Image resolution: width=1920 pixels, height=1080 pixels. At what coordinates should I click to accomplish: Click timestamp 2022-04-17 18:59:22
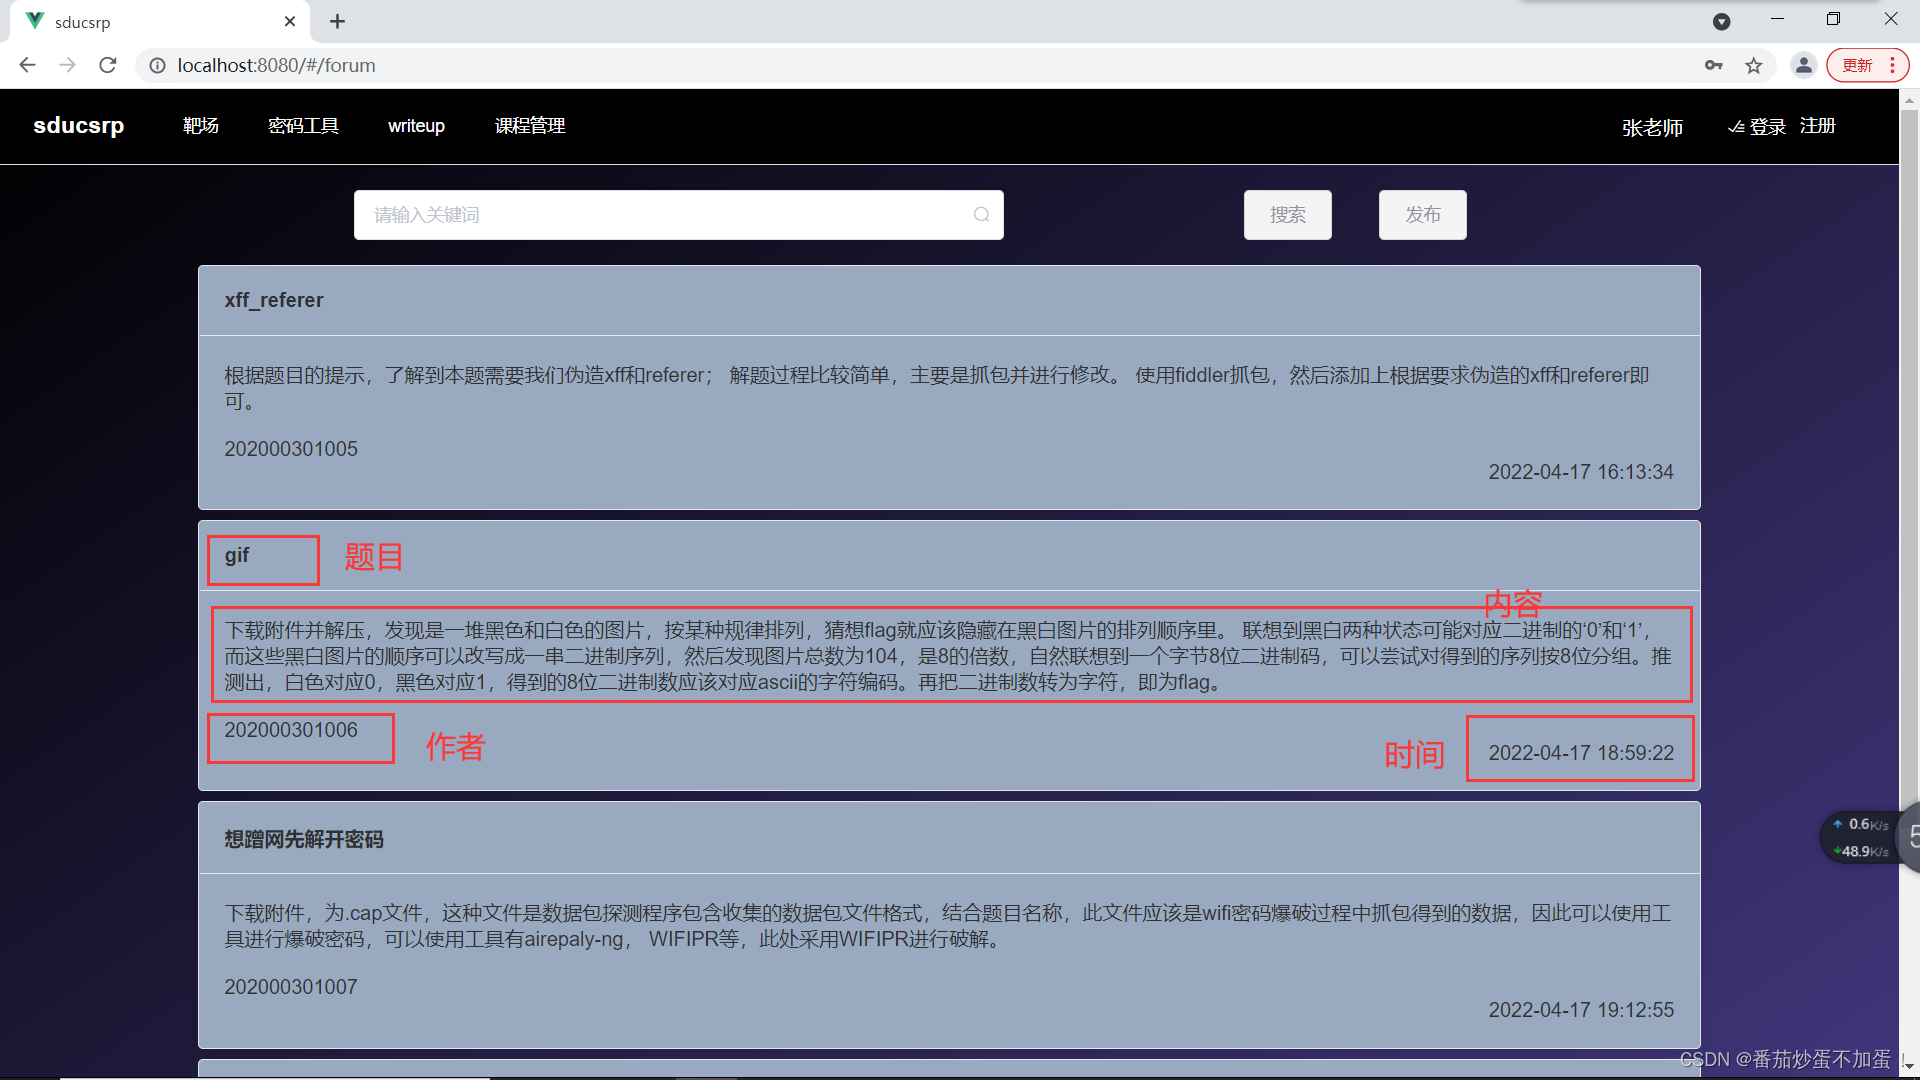[x=1581, y=753]
